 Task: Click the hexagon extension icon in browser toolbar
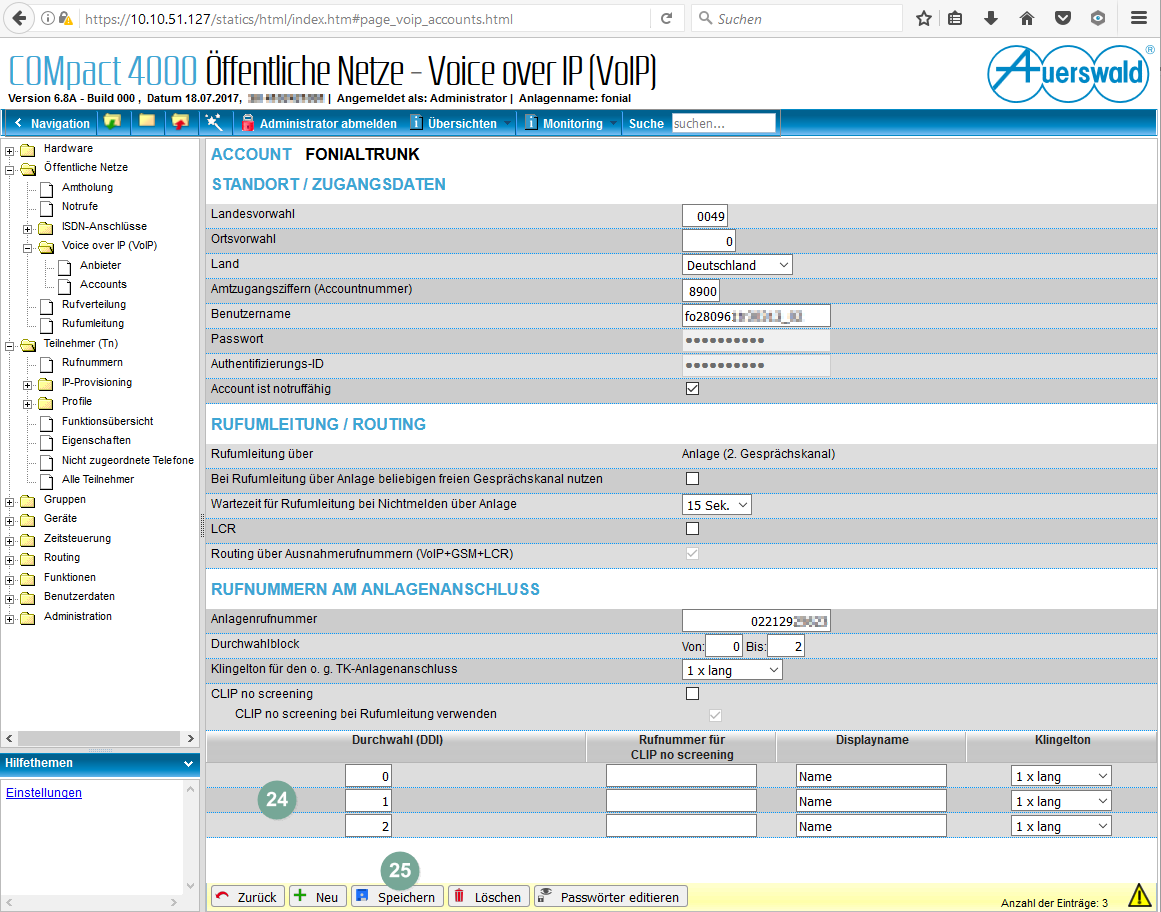click(x=1098, y=19)
